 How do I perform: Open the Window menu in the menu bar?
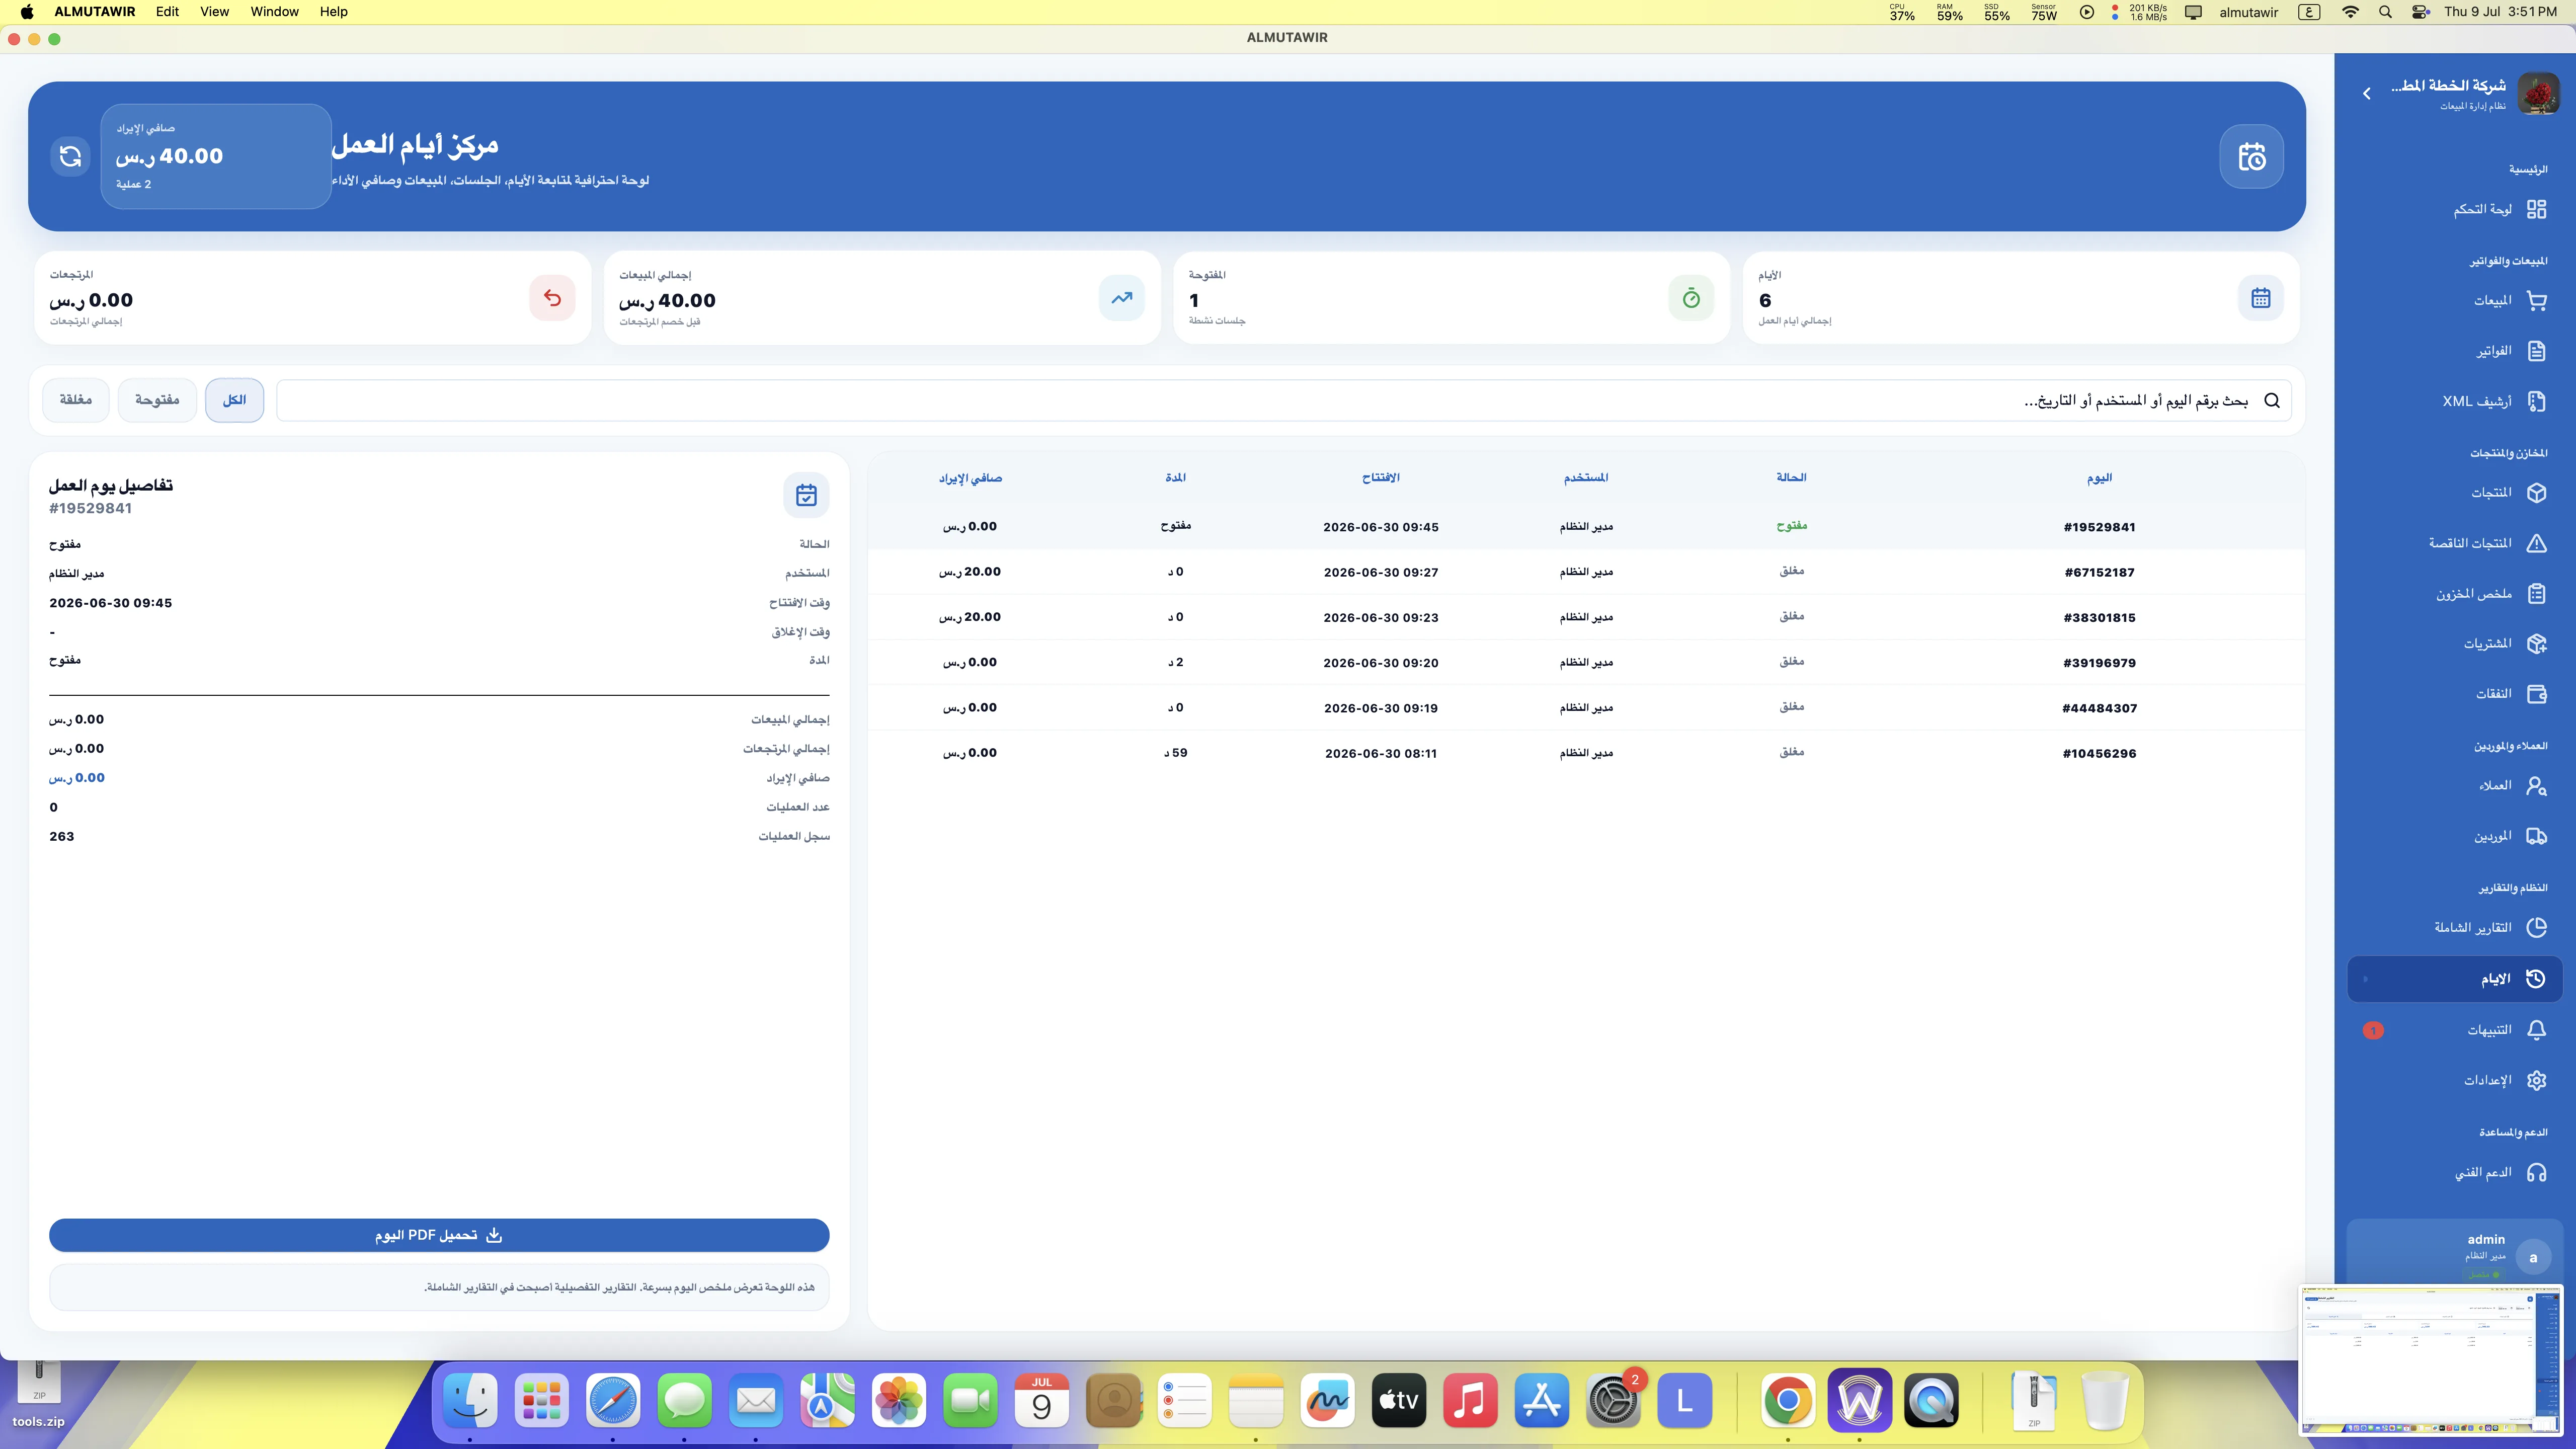click(274, 12)
